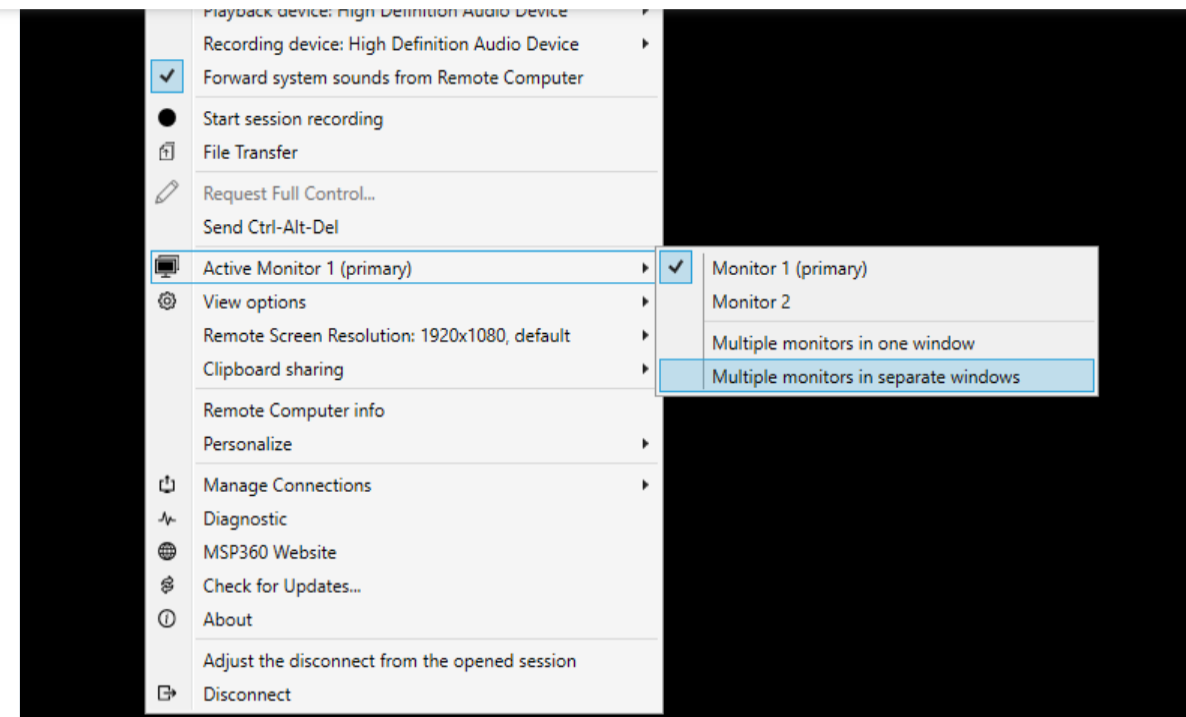The width and height of the screenshot is (1186, 717).
Task: Click the refresh icon for Check for Updates
Action: pos(167,585)
